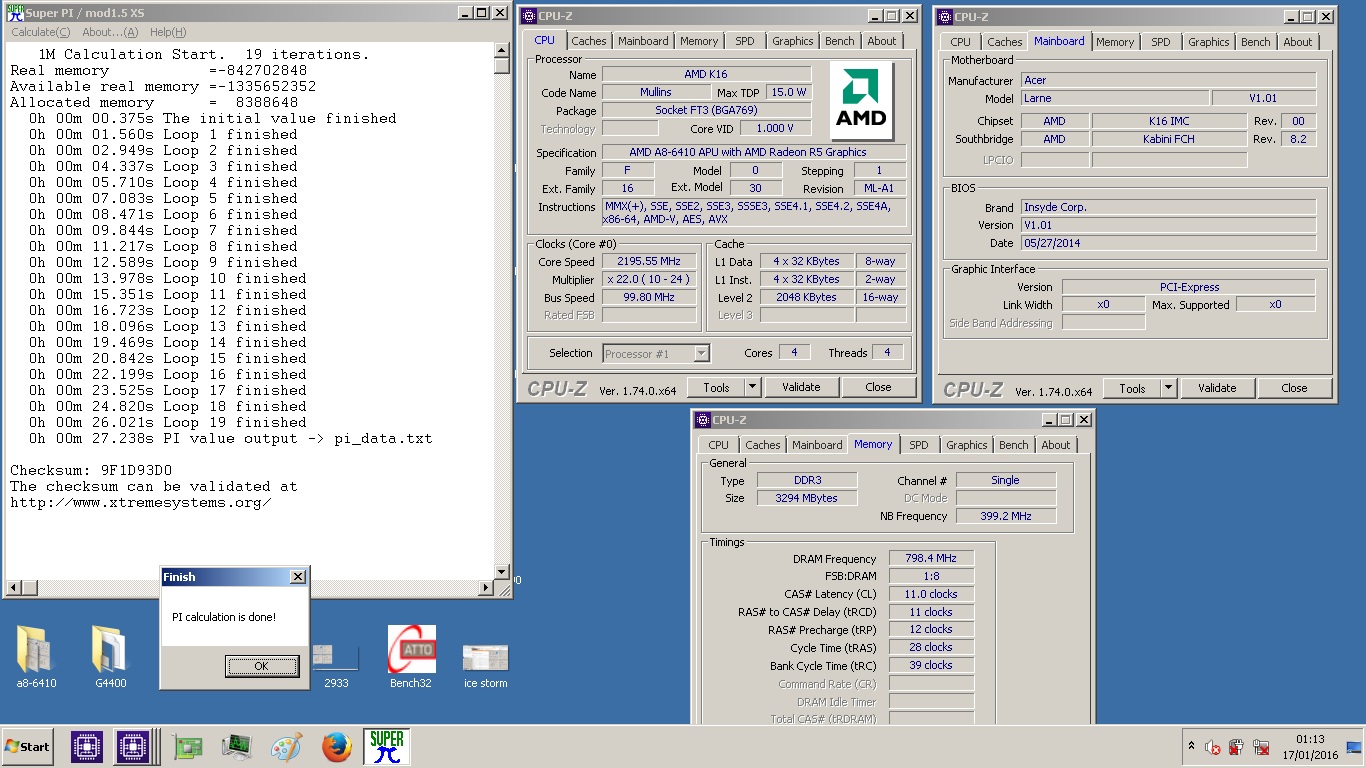The width and height of the screenshot is (1366, 768).
Task: Open Graphics tab in Mainboard window
Action: pos(1209,42)
